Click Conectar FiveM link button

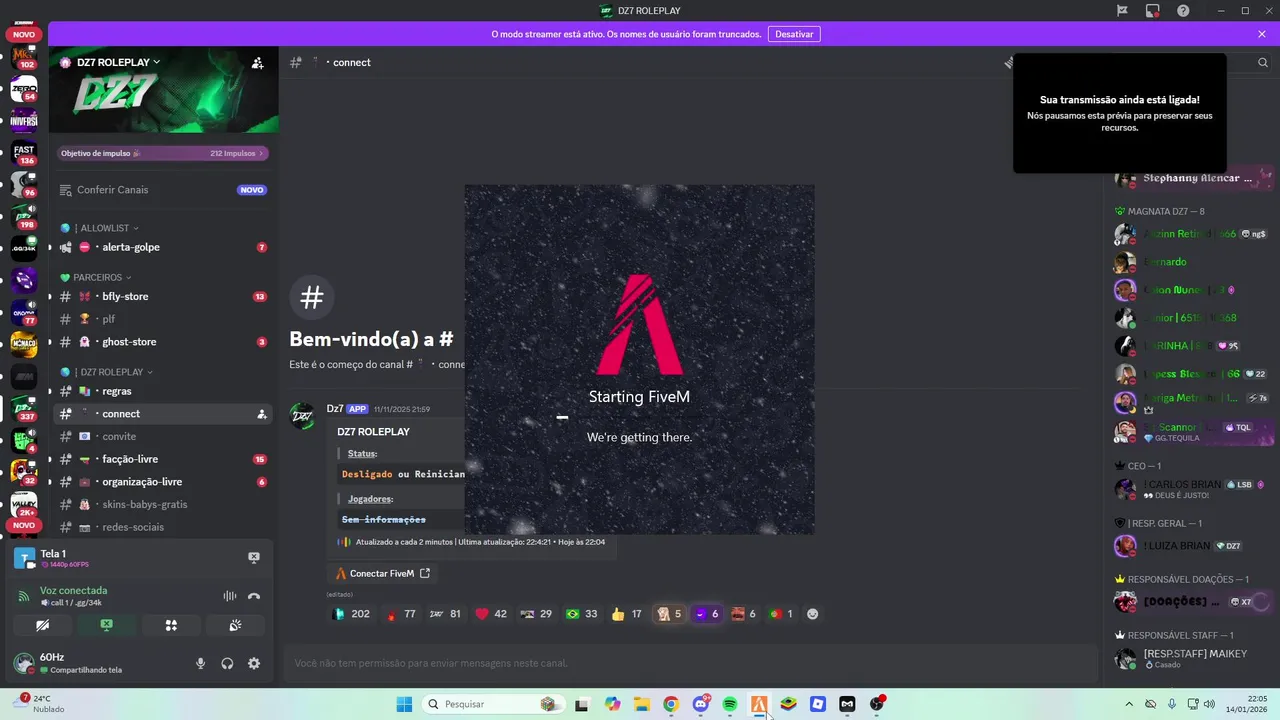click(383, 573)
